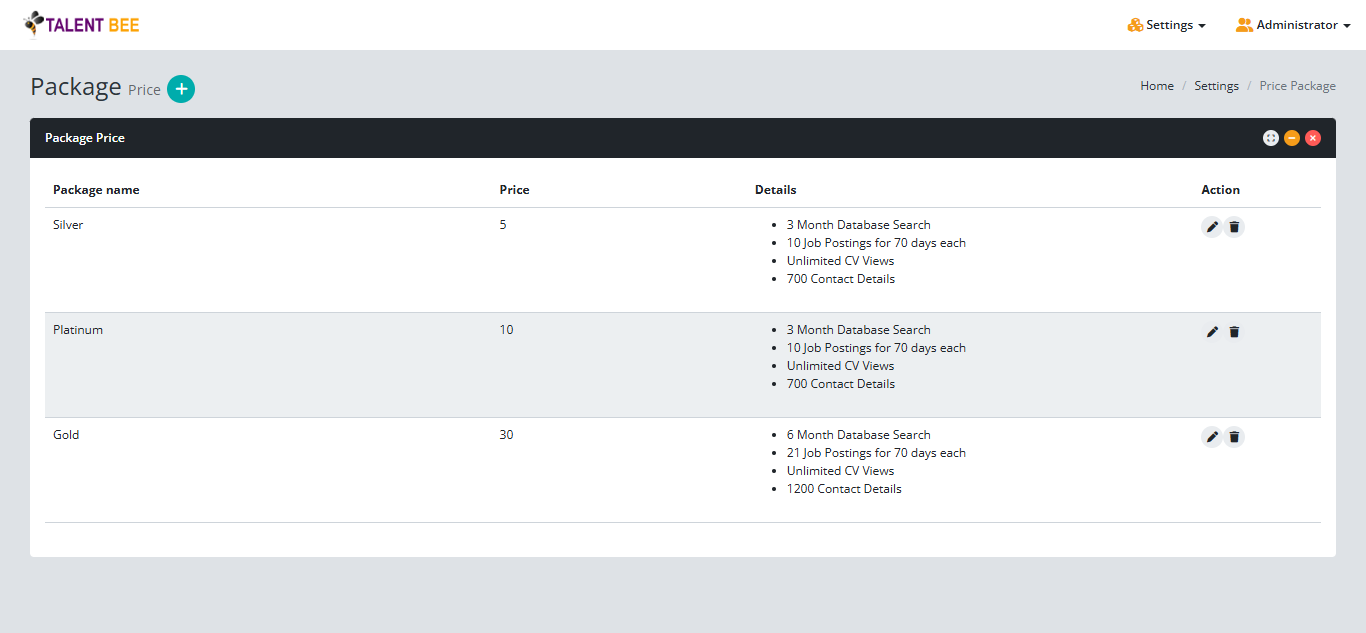Image resolution: width=1366 pixels, height=633 pixels.
Task: Click the Details column header
Action: (775, 190)
